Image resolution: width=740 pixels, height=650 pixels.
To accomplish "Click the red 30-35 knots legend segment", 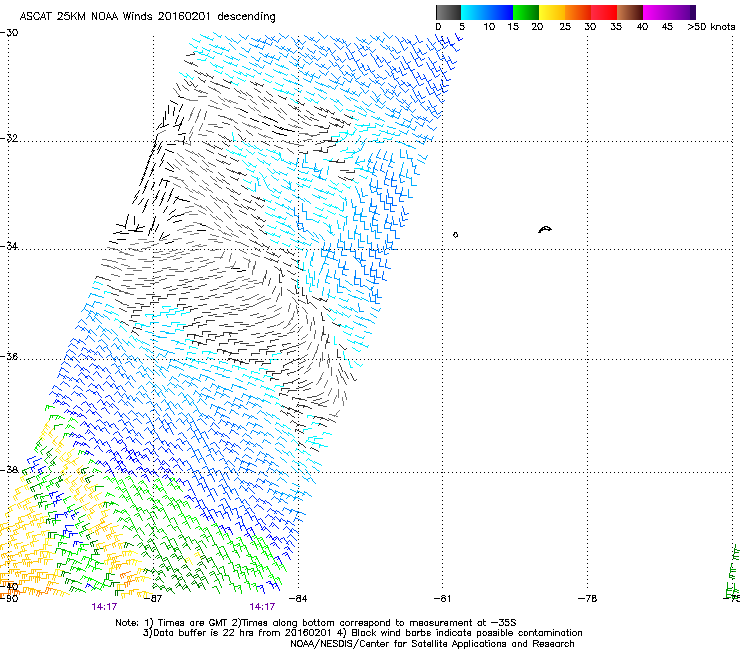I will [x=604, y=12].
